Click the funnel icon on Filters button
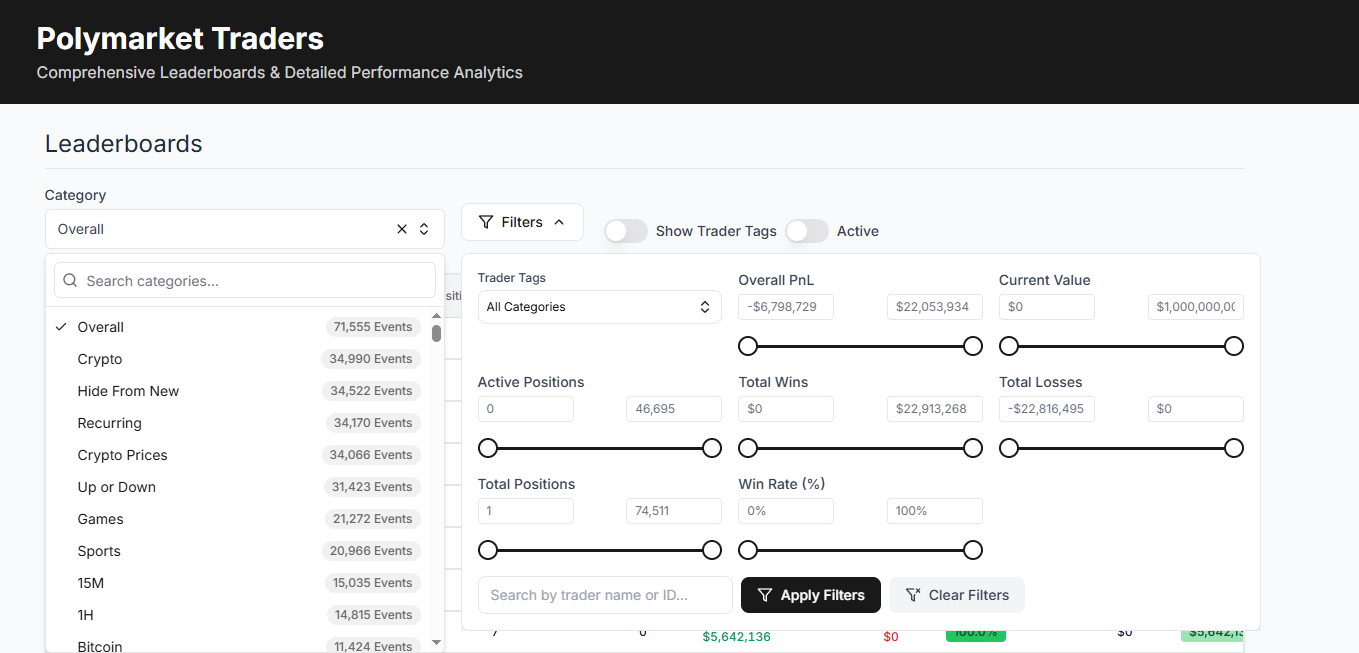Viewport: 1359px width, 653px height. pos(486,222)
